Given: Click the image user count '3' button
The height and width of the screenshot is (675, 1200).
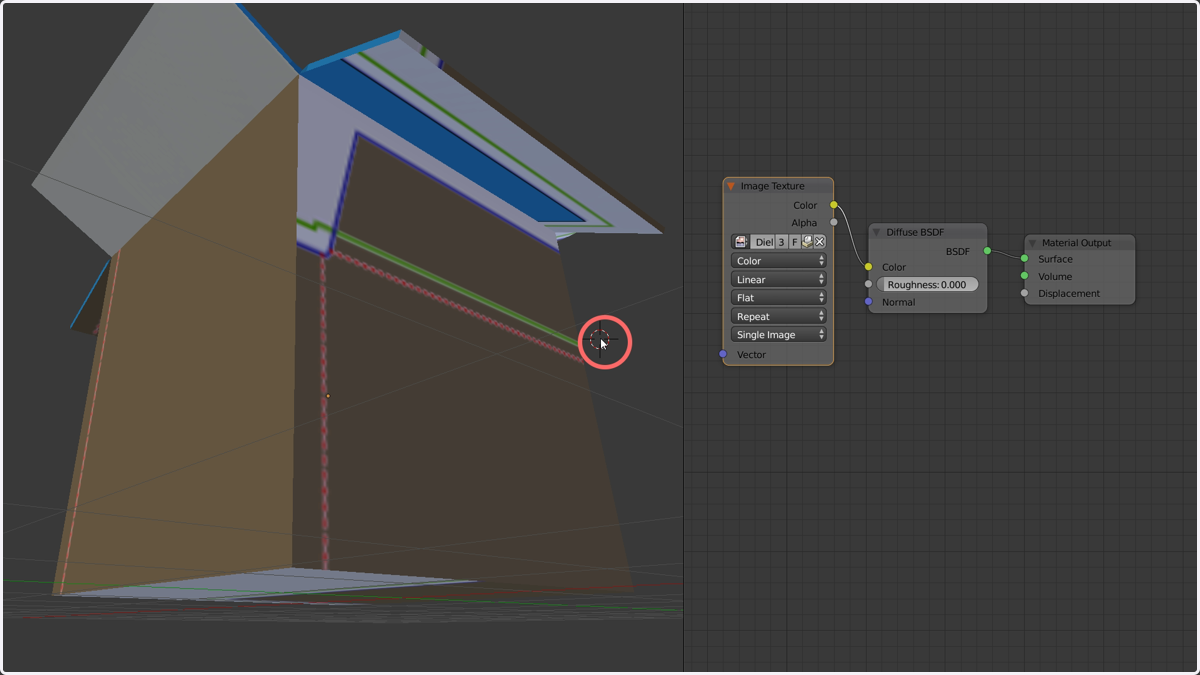Looking at the screenshot, I should pos(782,242).
